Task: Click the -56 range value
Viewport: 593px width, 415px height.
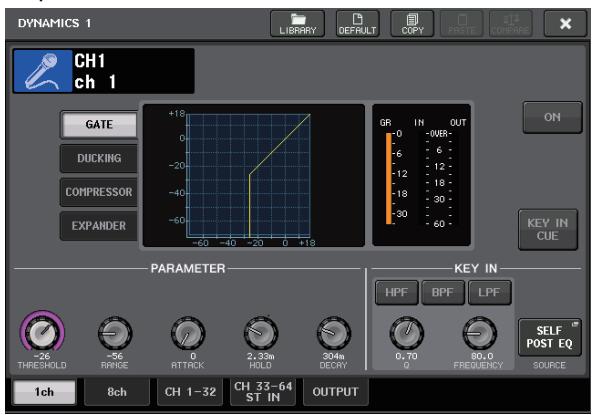Action: point(115,356)
